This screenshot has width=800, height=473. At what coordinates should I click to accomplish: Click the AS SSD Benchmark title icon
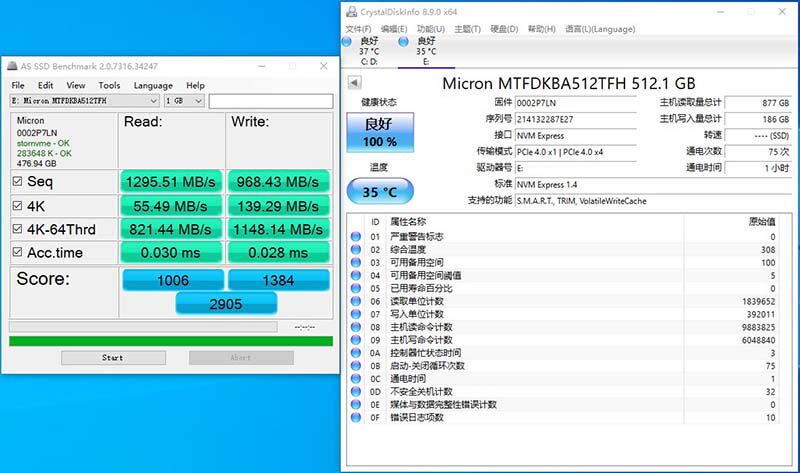(x=12, y=66)
